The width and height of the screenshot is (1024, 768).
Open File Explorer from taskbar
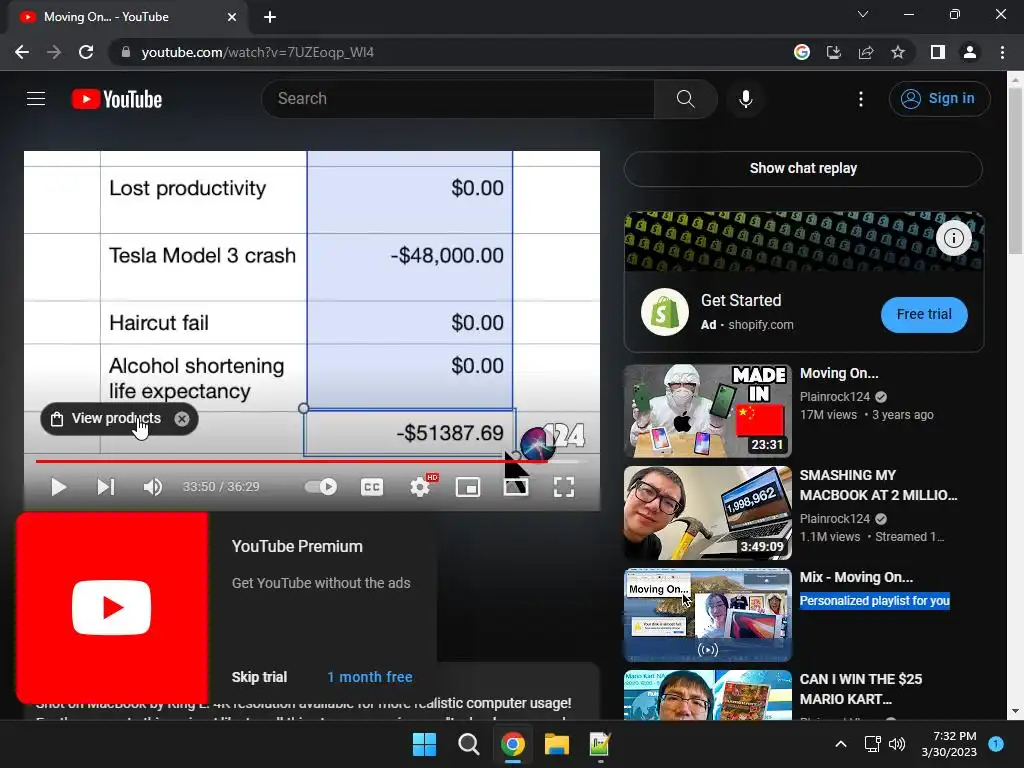(556, 744)
